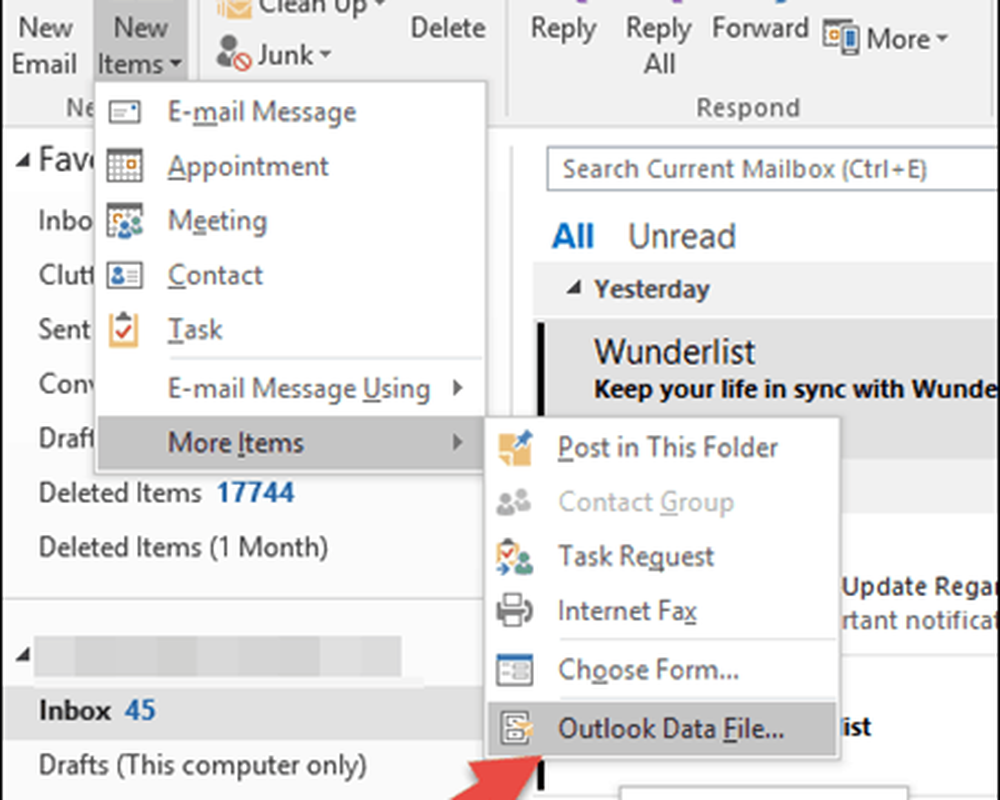Click the E-mail Message envelope icon
Viewport: 1000px width, 800px height.
[x=125, y=112]
